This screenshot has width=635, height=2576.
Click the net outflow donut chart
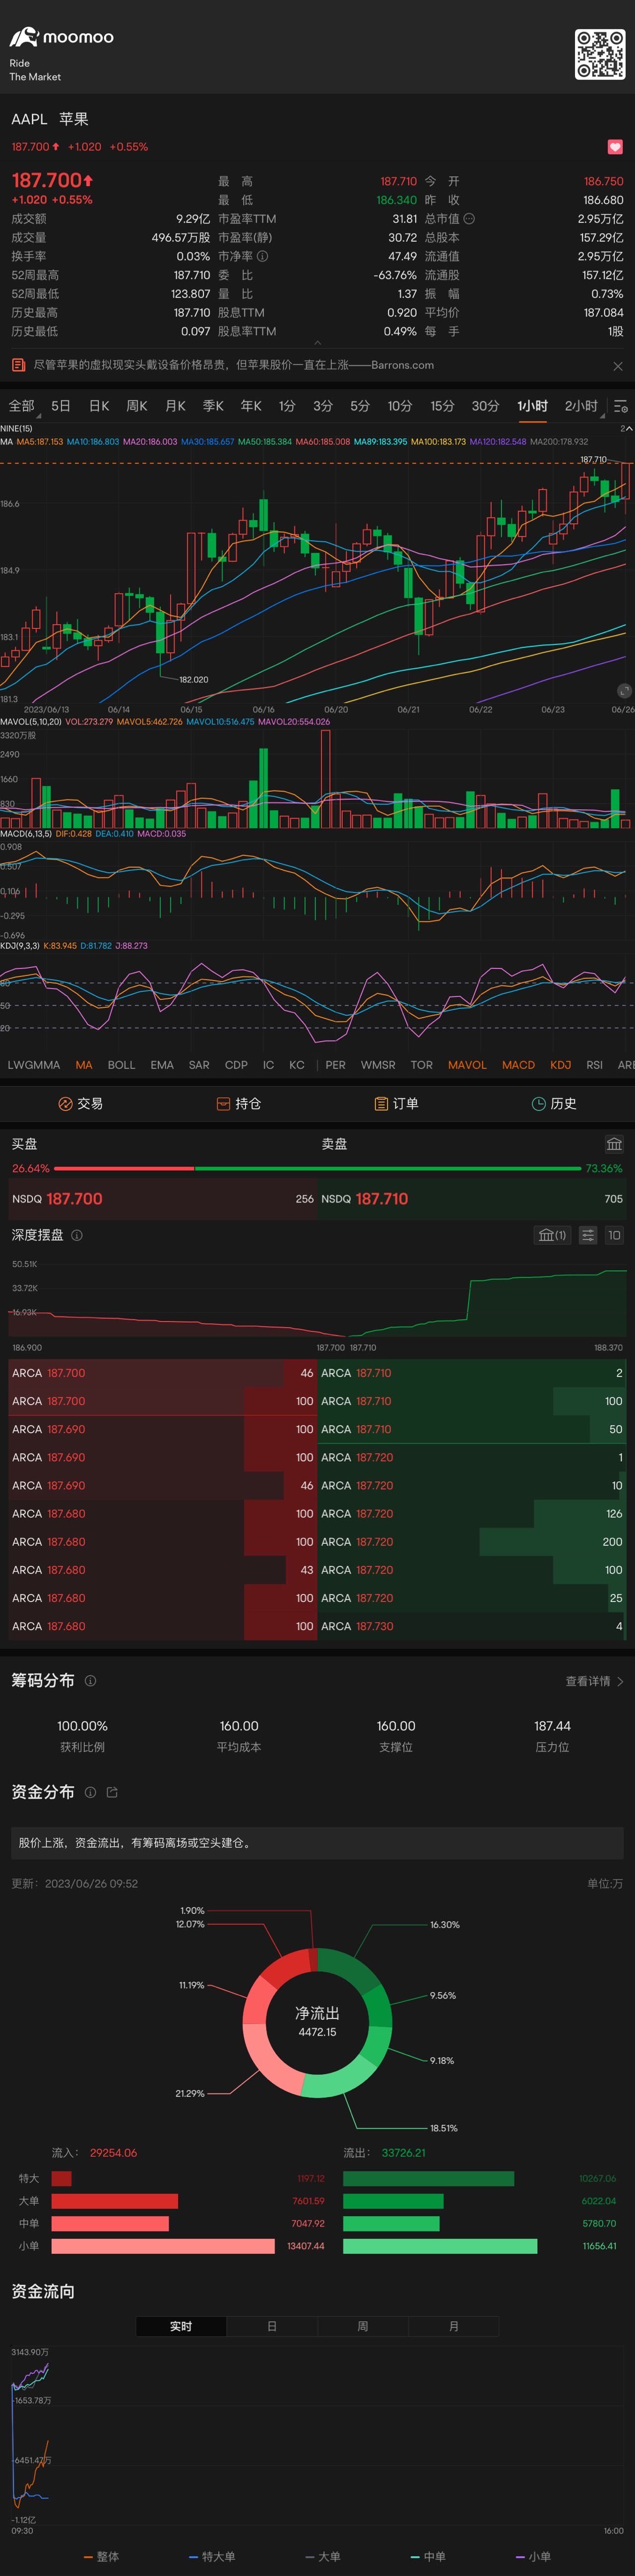[317, 2023]
